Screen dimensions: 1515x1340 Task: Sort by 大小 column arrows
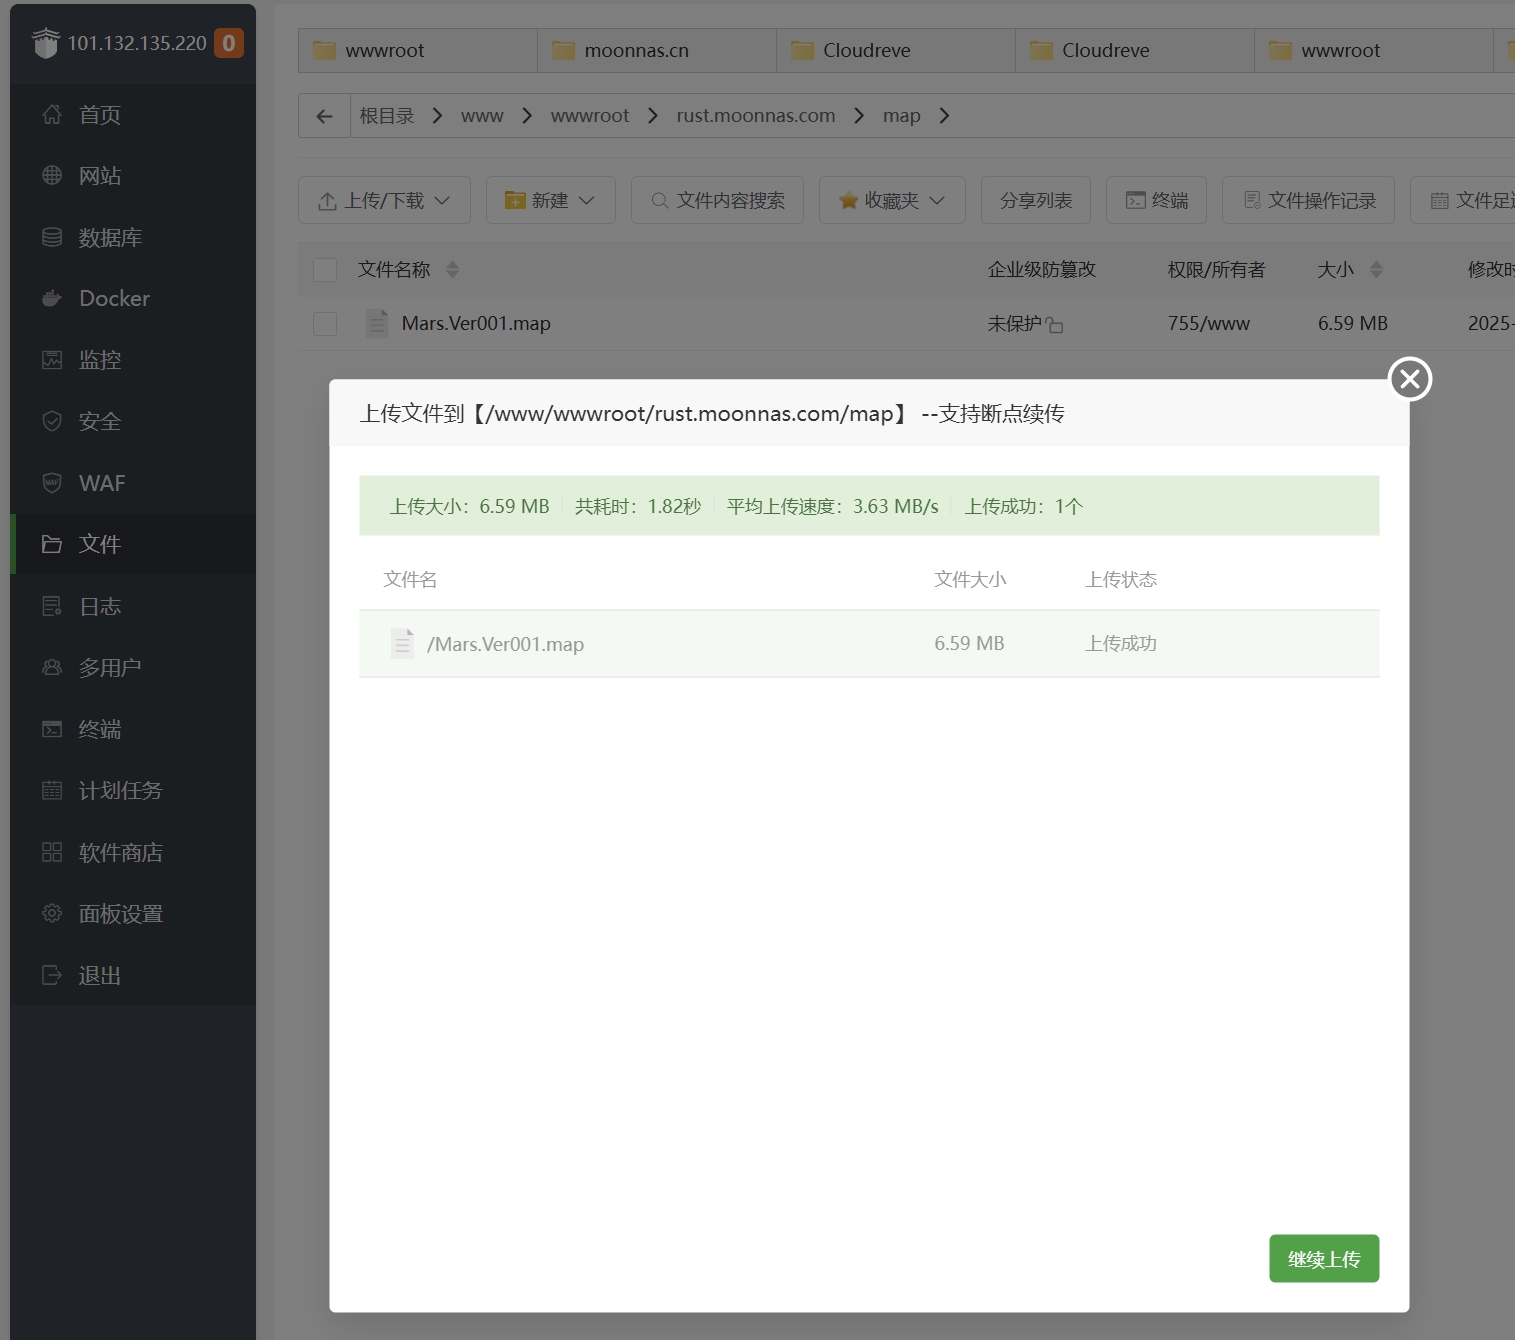tap(1376, 270)
